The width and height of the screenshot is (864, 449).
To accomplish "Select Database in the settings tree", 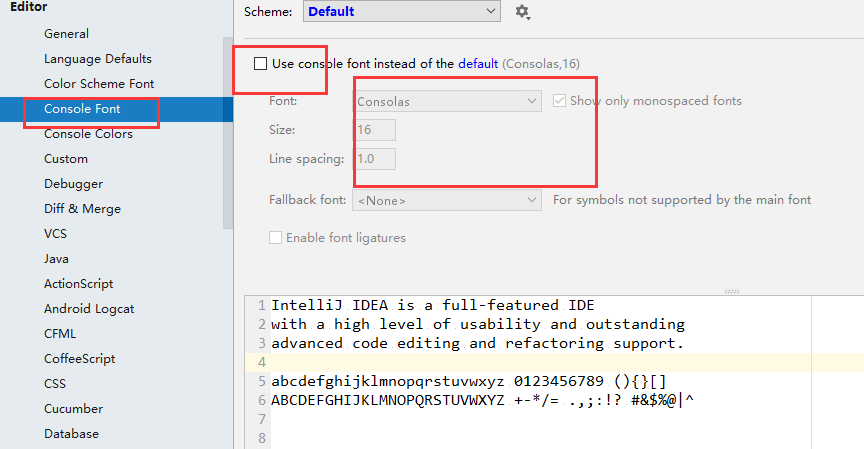I will coord(71,434).
